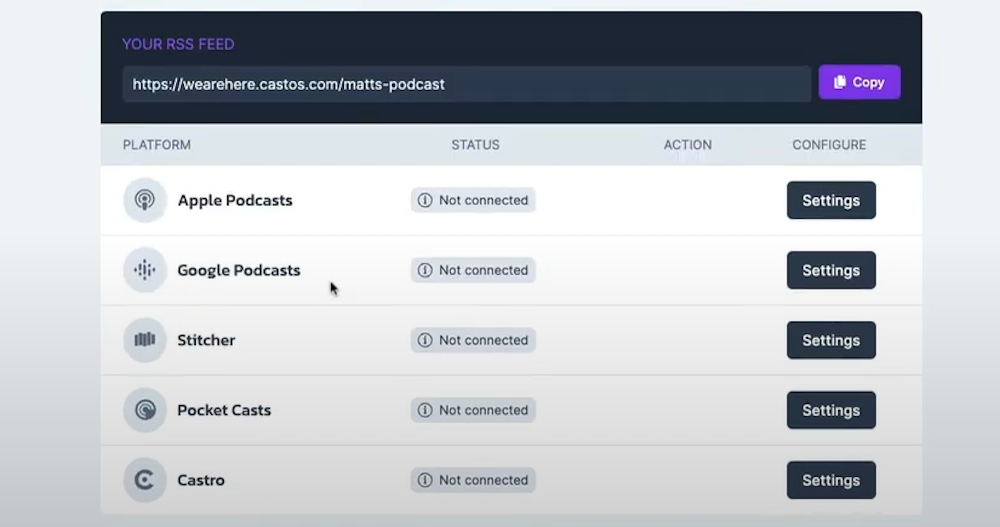
Task: Click the Pocket Casts name
Action: point(224,410)
